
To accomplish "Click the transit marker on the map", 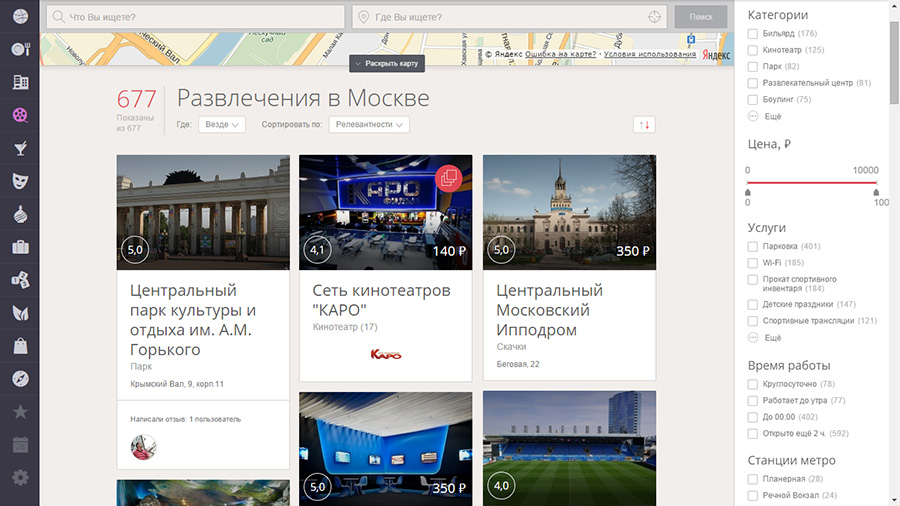I will pos(691,39).
